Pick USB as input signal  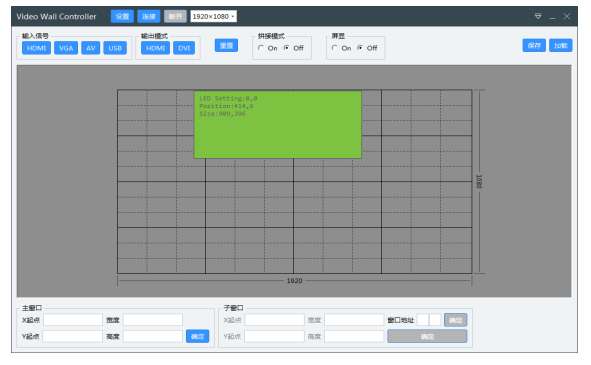tap(115, 48)
